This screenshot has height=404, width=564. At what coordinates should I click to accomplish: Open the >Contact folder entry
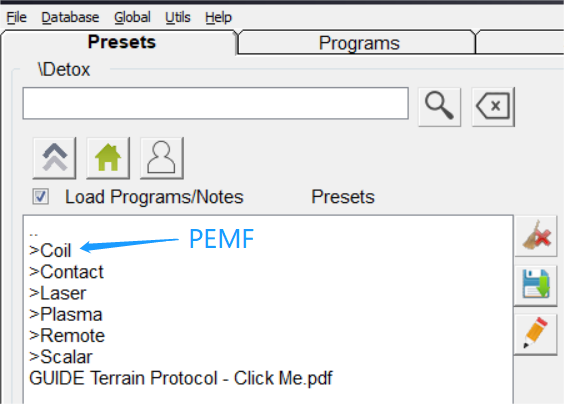click(66, 272)
